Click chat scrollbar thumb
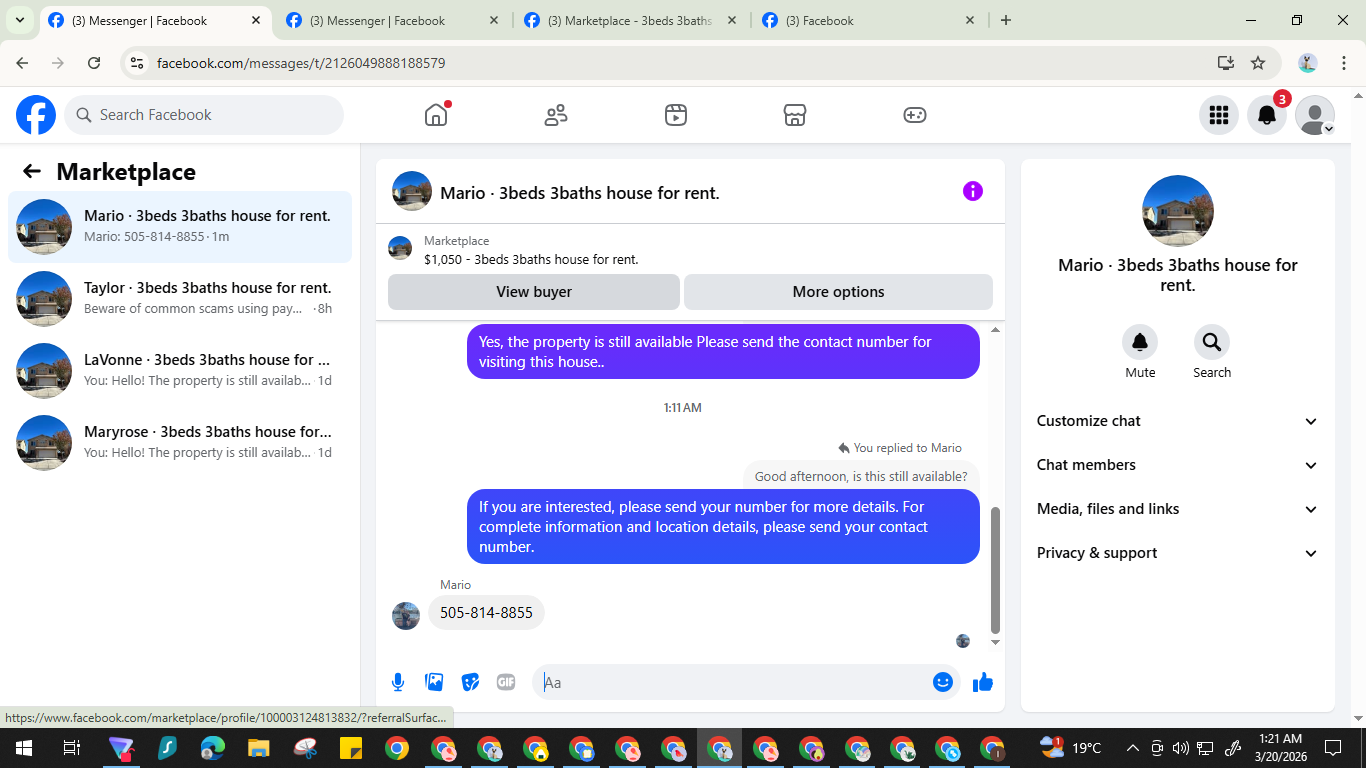 [x=995, y=570]
